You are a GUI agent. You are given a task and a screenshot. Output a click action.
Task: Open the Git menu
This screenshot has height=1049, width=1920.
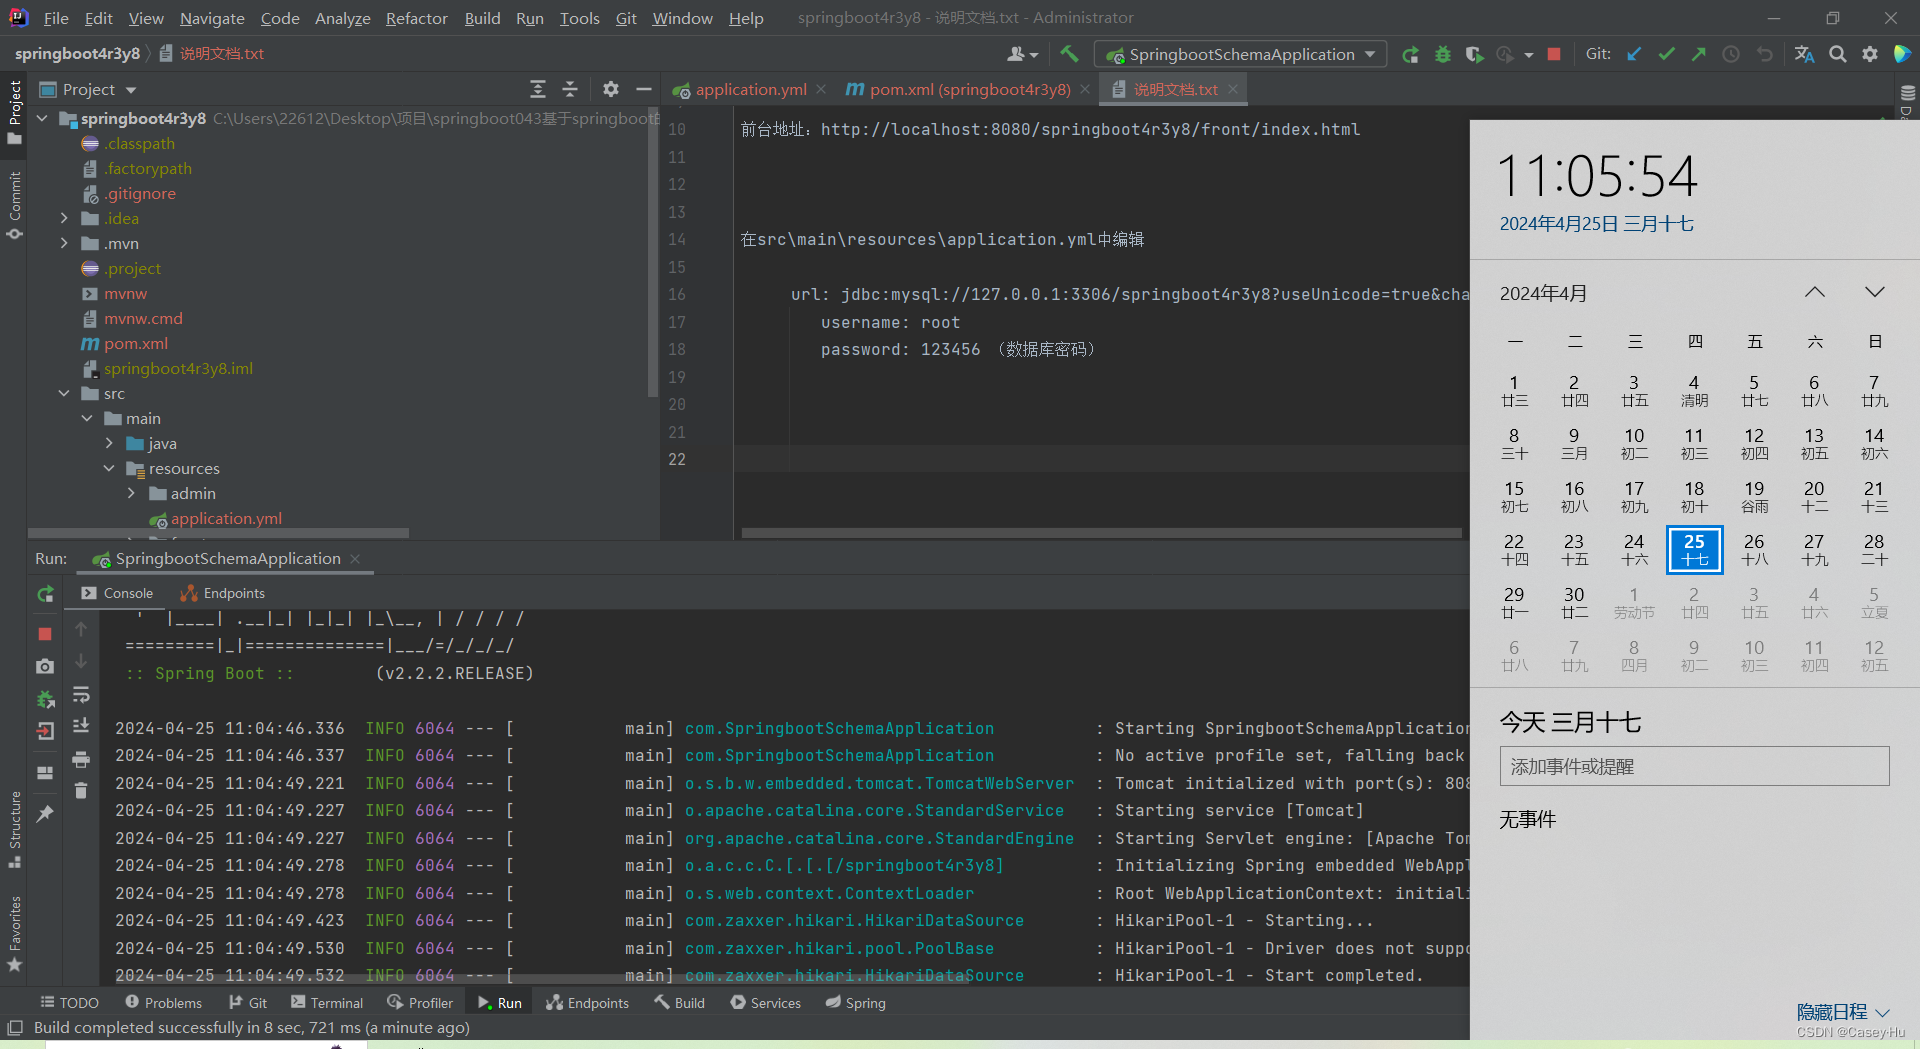click(x=626, y=18)
